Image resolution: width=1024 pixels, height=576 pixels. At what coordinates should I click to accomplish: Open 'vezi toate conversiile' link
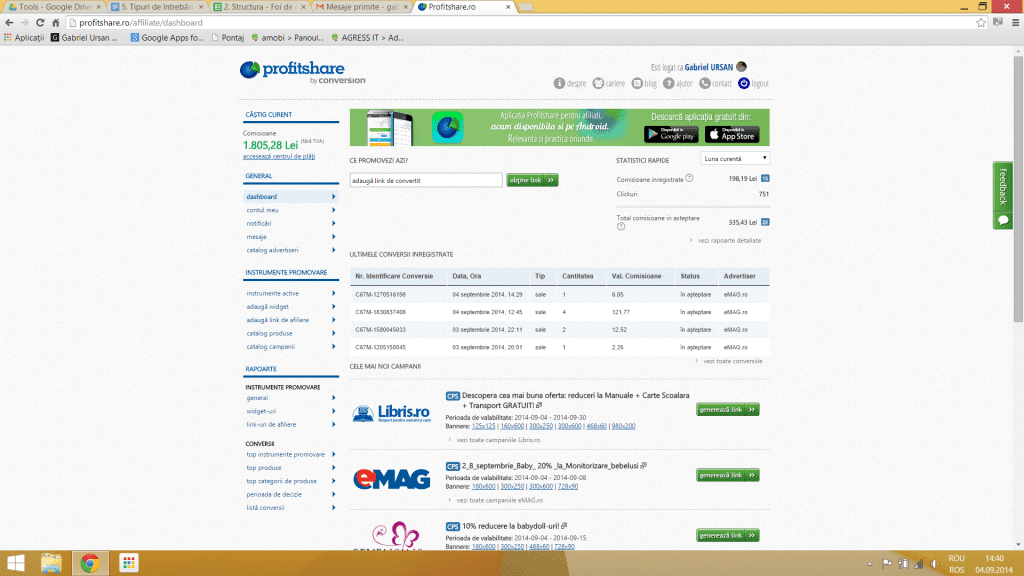click(733, 361)
